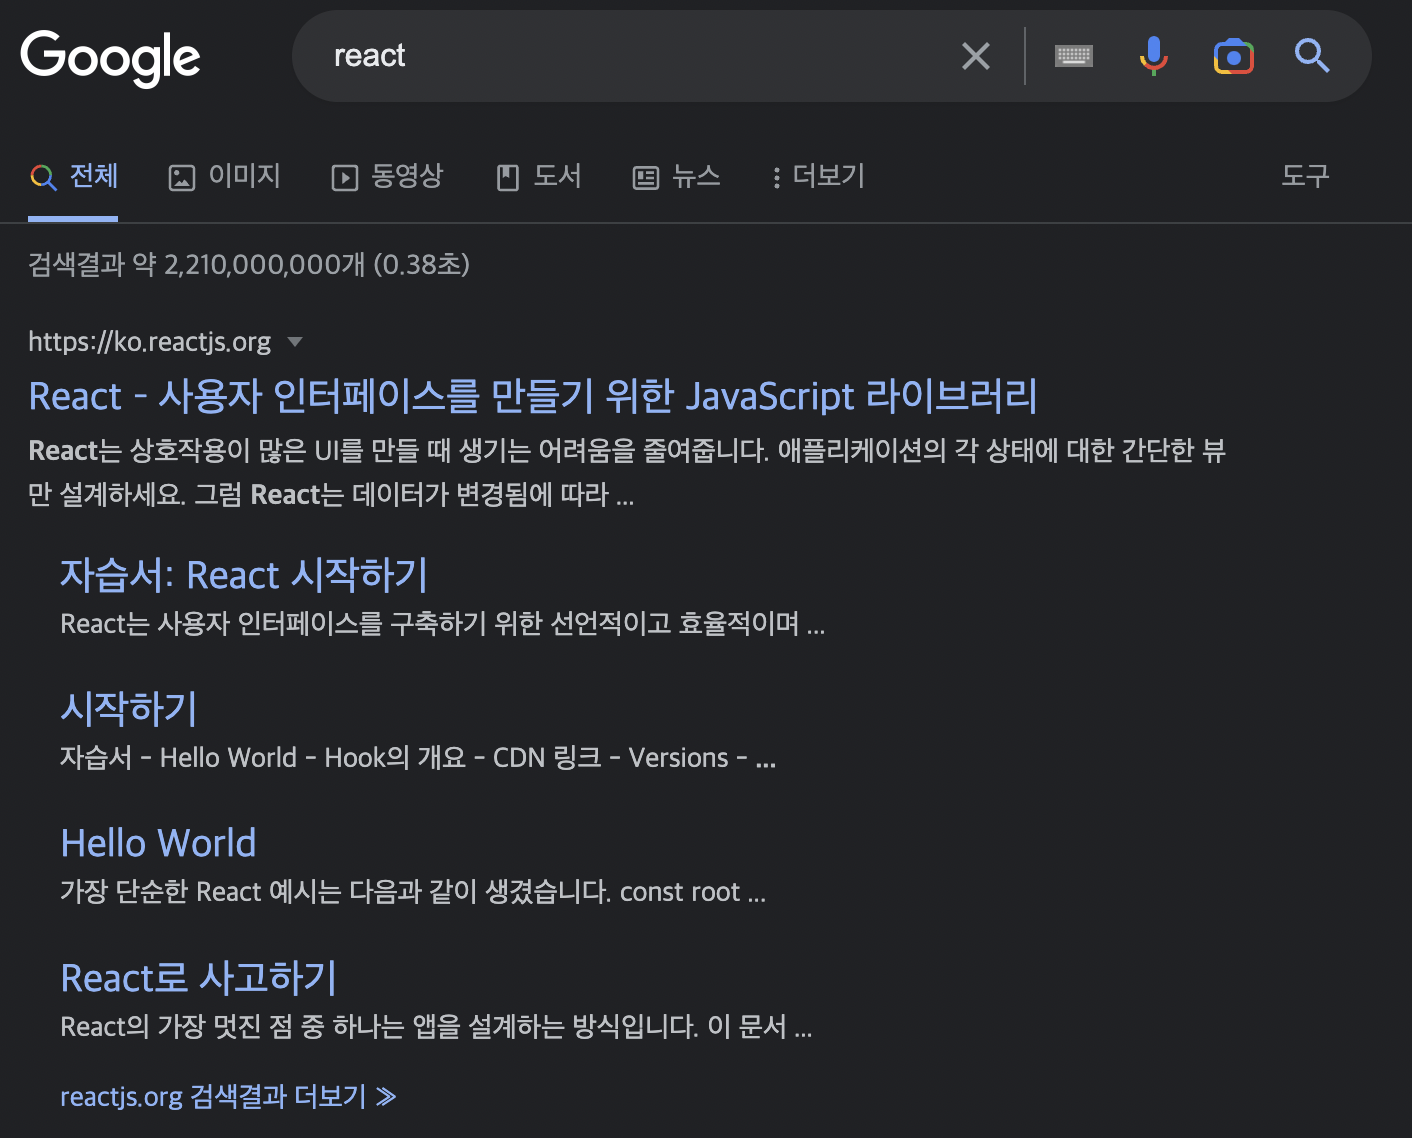This screenshot has height=1138, width=1412.
Task: Open the 도서 tab
Action: tap(539, 177)
